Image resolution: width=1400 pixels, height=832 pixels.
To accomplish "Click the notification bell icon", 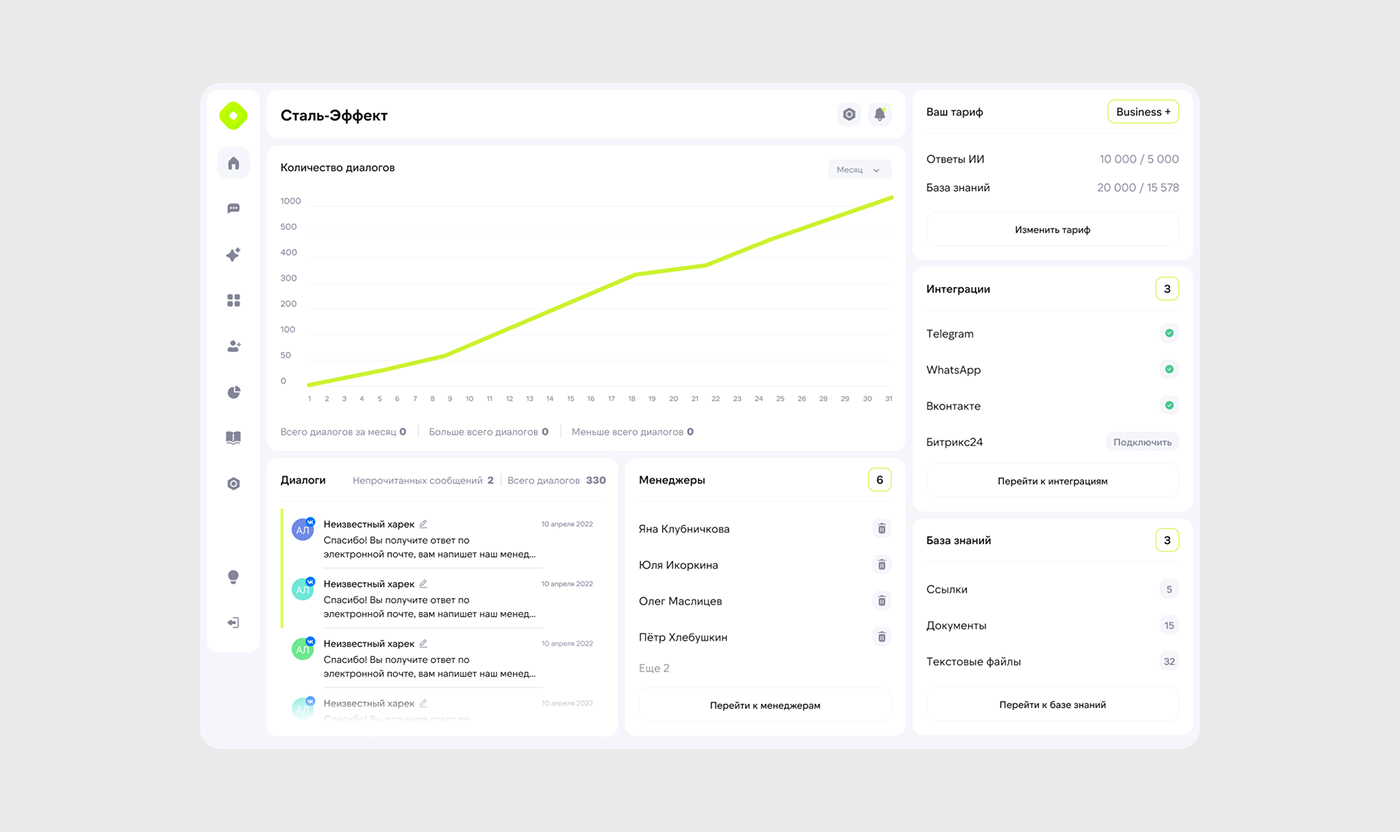I will [879, 114].
